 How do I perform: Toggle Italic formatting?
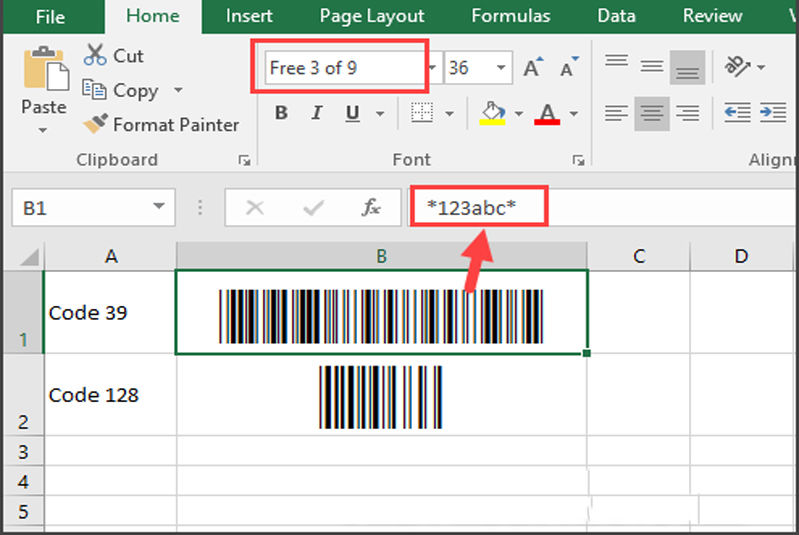coord(317,113)
